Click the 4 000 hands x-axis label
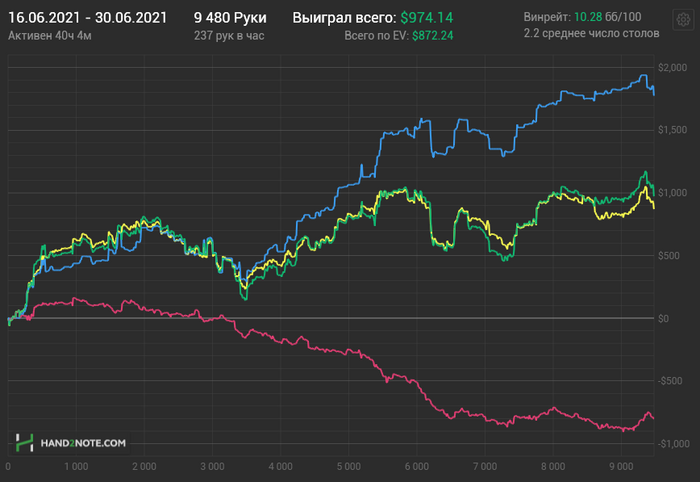 pyautogui.click(x=280, y=467)
